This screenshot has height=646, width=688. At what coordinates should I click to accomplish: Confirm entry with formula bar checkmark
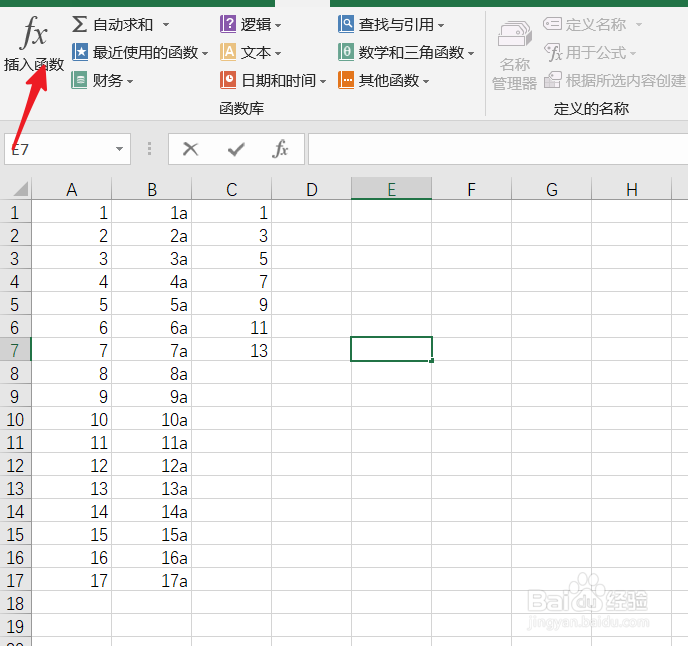pyautogui.click(x=236, y=149)
